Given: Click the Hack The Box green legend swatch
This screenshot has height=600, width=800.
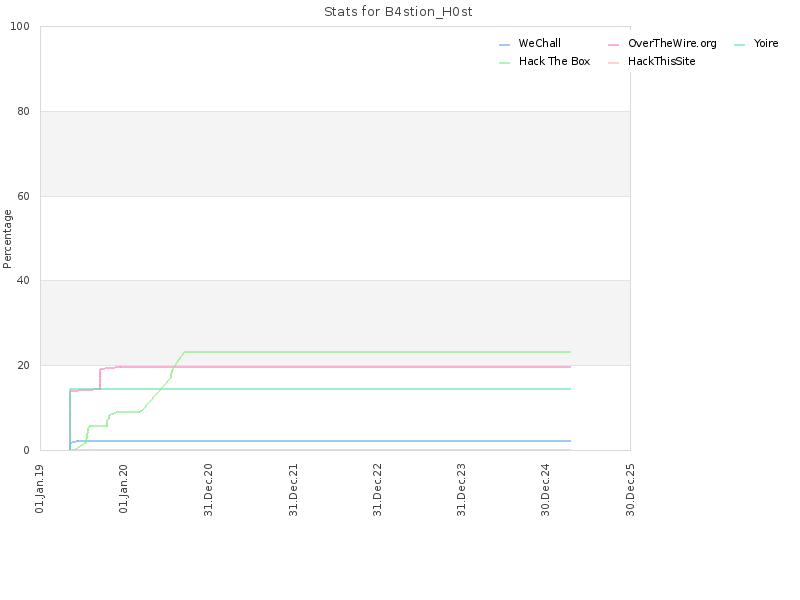Looking at the screenshot, I should [504, 63].
